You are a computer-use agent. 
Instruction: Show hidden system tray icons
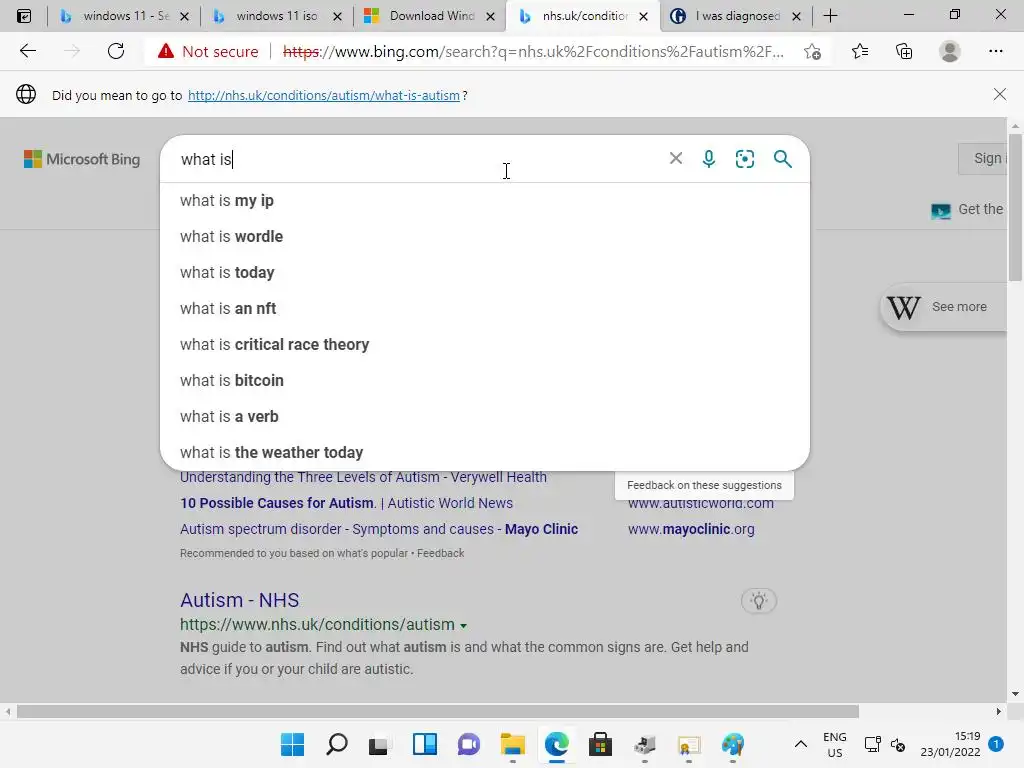(x=801, y=744)
